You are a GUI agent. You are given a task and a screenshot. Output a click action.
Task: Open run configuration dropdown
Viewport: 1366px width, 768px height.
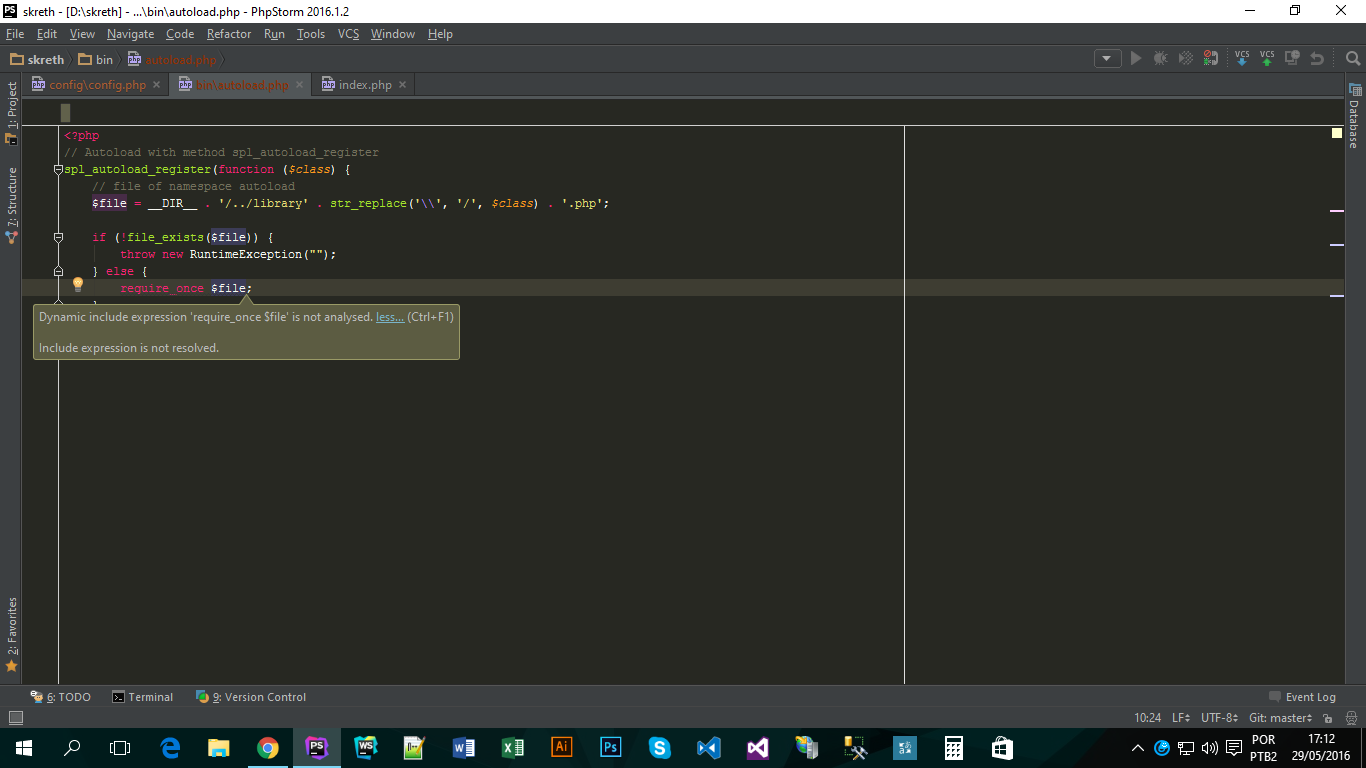pos(1107,59)
